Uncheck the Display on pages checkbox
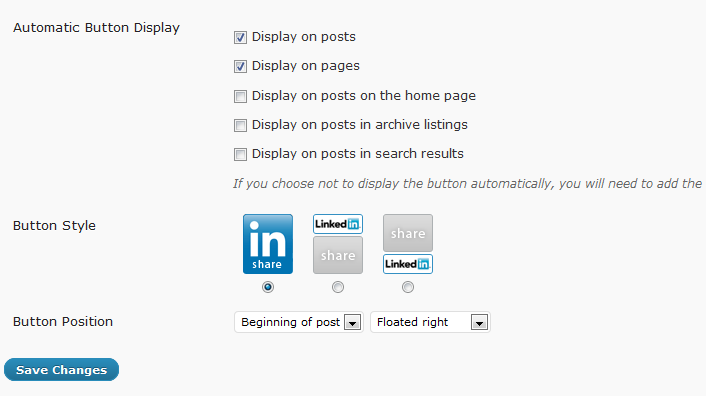 coord(240,67)
